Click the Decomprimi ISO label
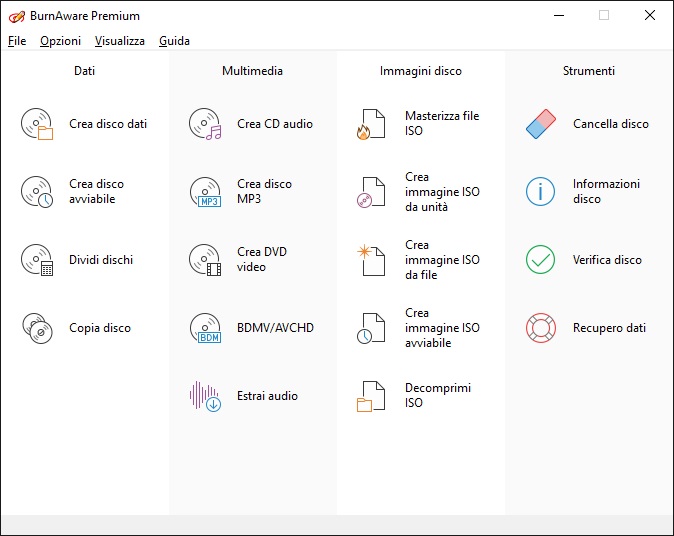 coord(438,396)
